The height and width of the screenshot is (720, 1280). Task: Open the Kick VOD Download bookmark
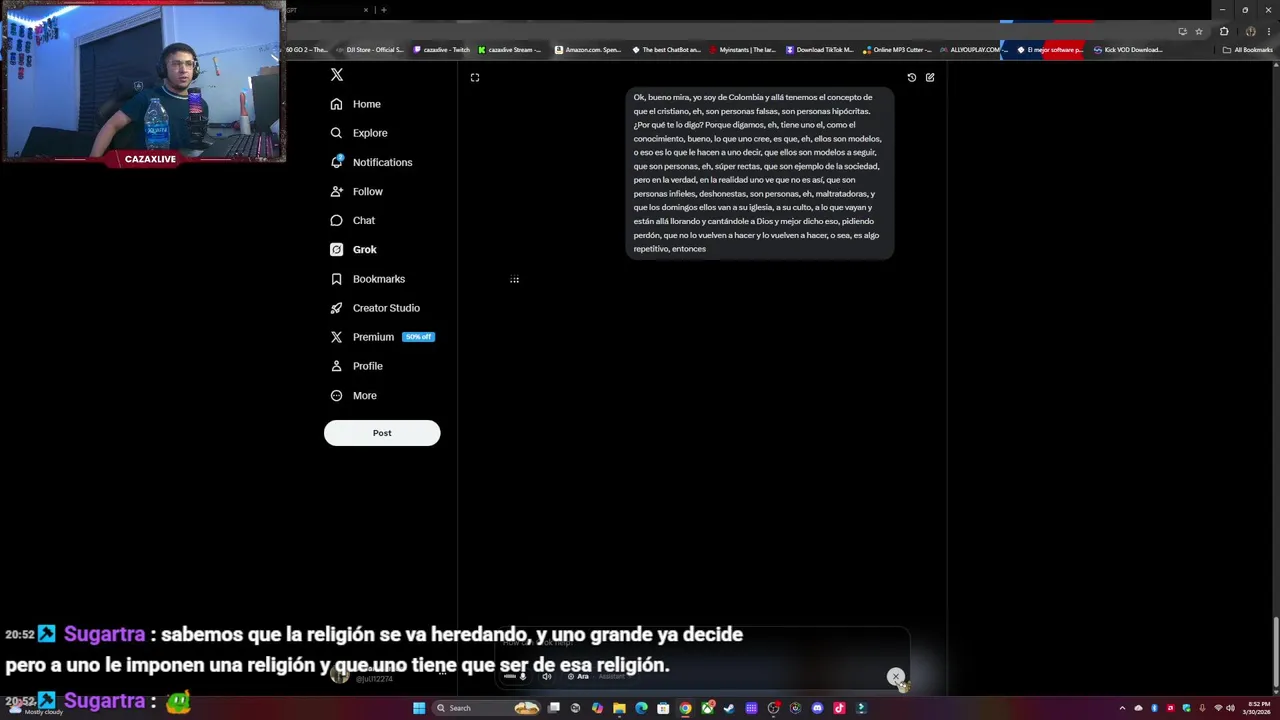coord(1128,50)
